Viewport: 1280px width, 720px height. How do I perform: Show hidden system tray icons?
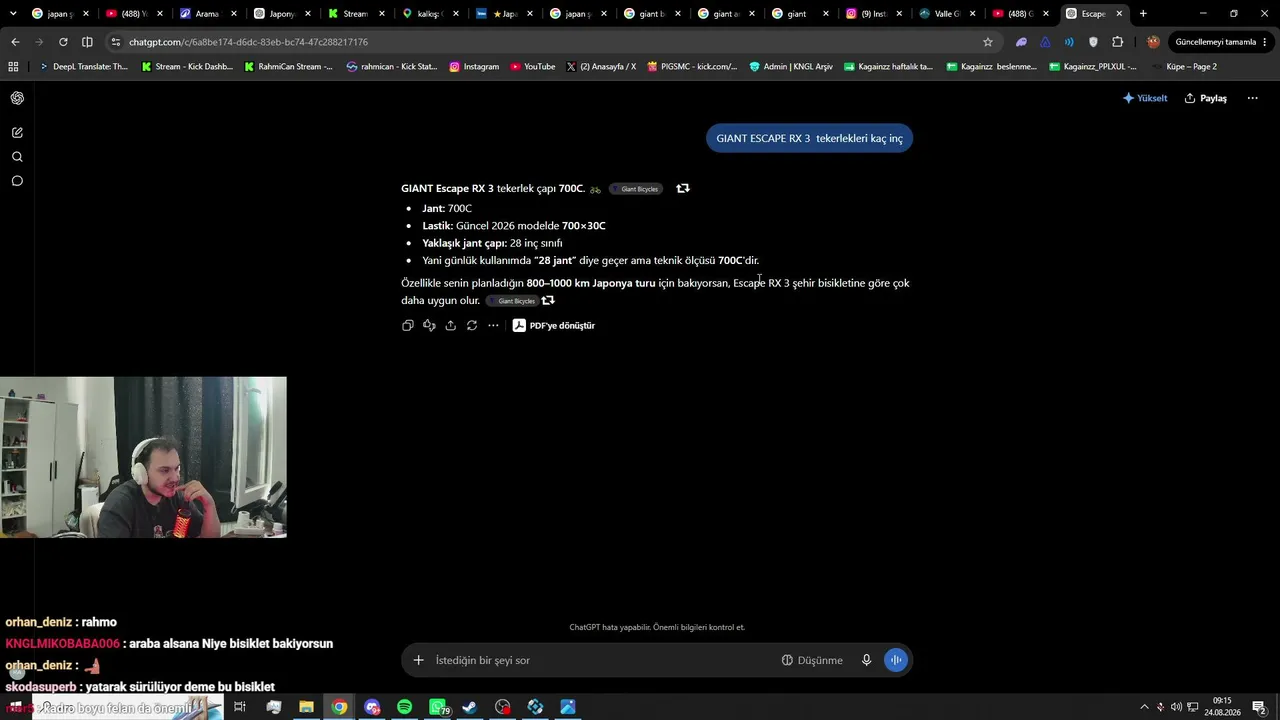pos(1144,707)
